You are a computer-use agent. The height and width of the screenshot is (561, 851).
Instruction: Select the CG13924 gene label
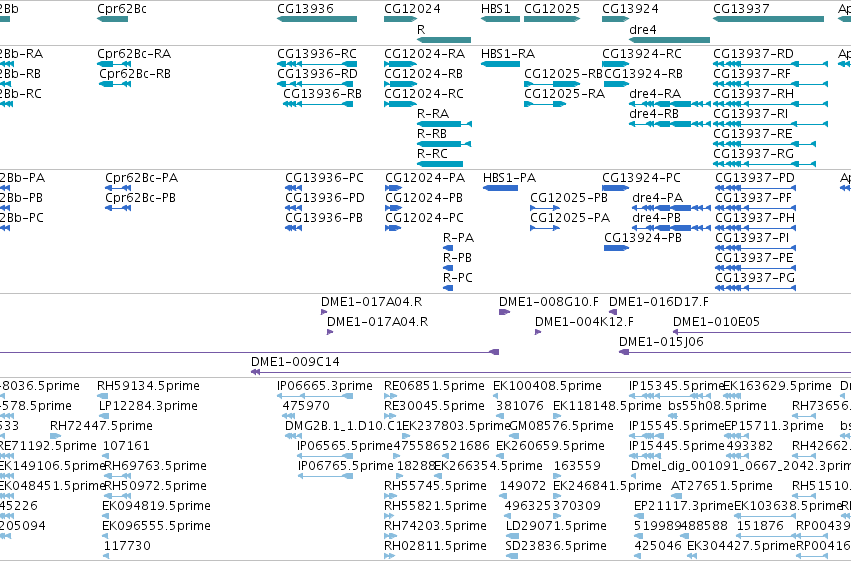point(630,9)
